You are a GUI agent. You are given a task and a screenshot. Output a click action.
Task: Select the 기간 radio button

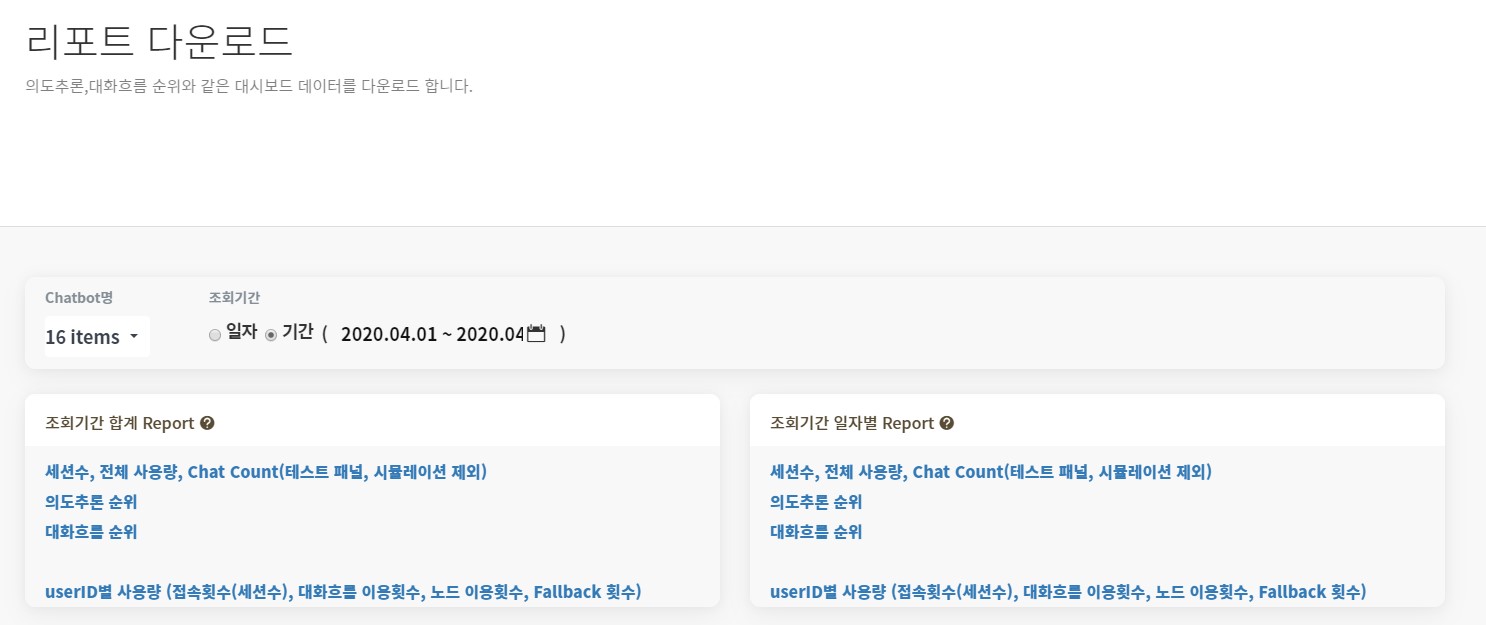click(270, 336)
